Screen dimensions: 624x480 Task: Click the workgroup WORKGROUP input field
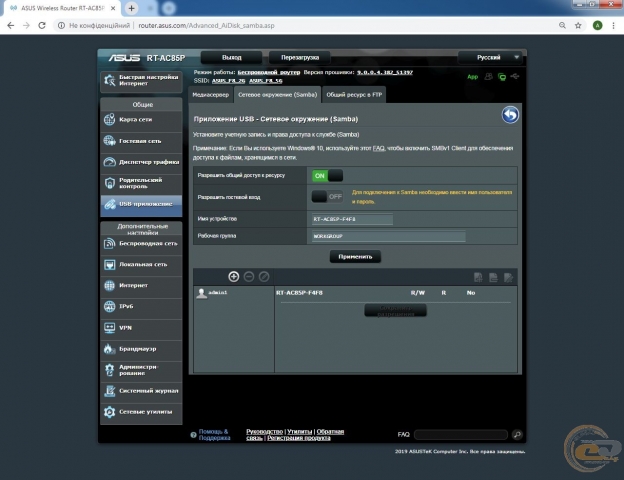pyautogui.click(x=388, y=237)
